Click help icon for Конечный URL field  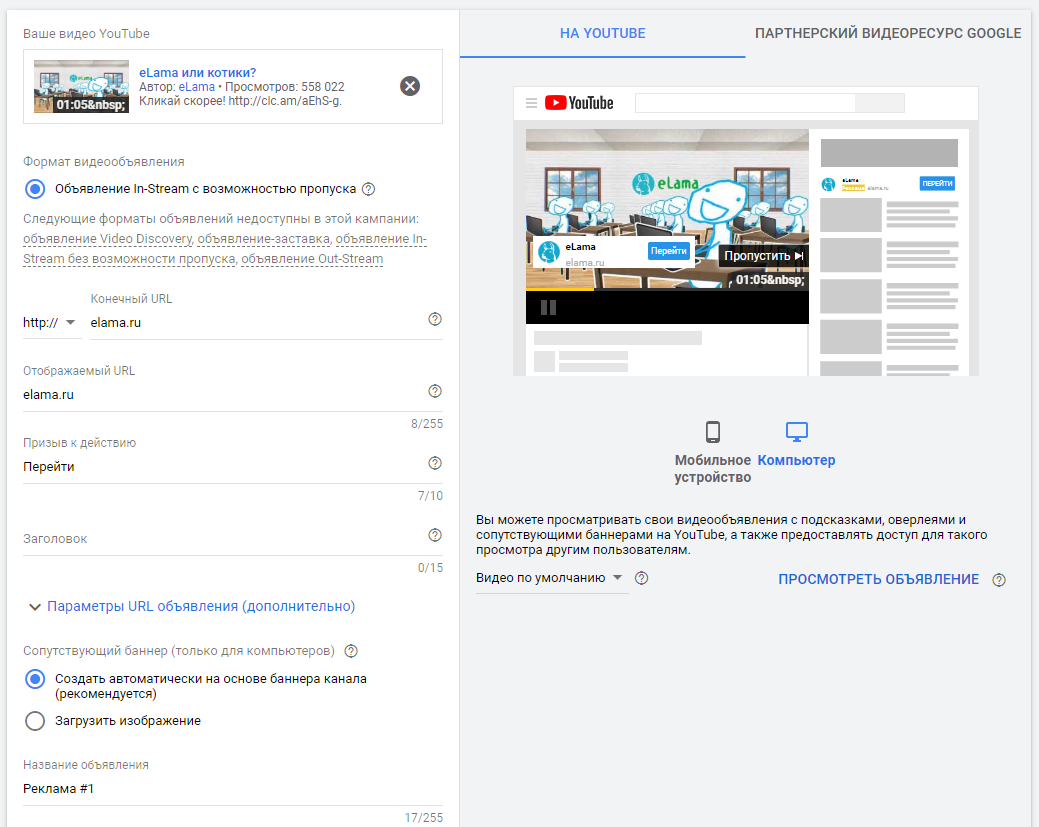tap(434, 320)
